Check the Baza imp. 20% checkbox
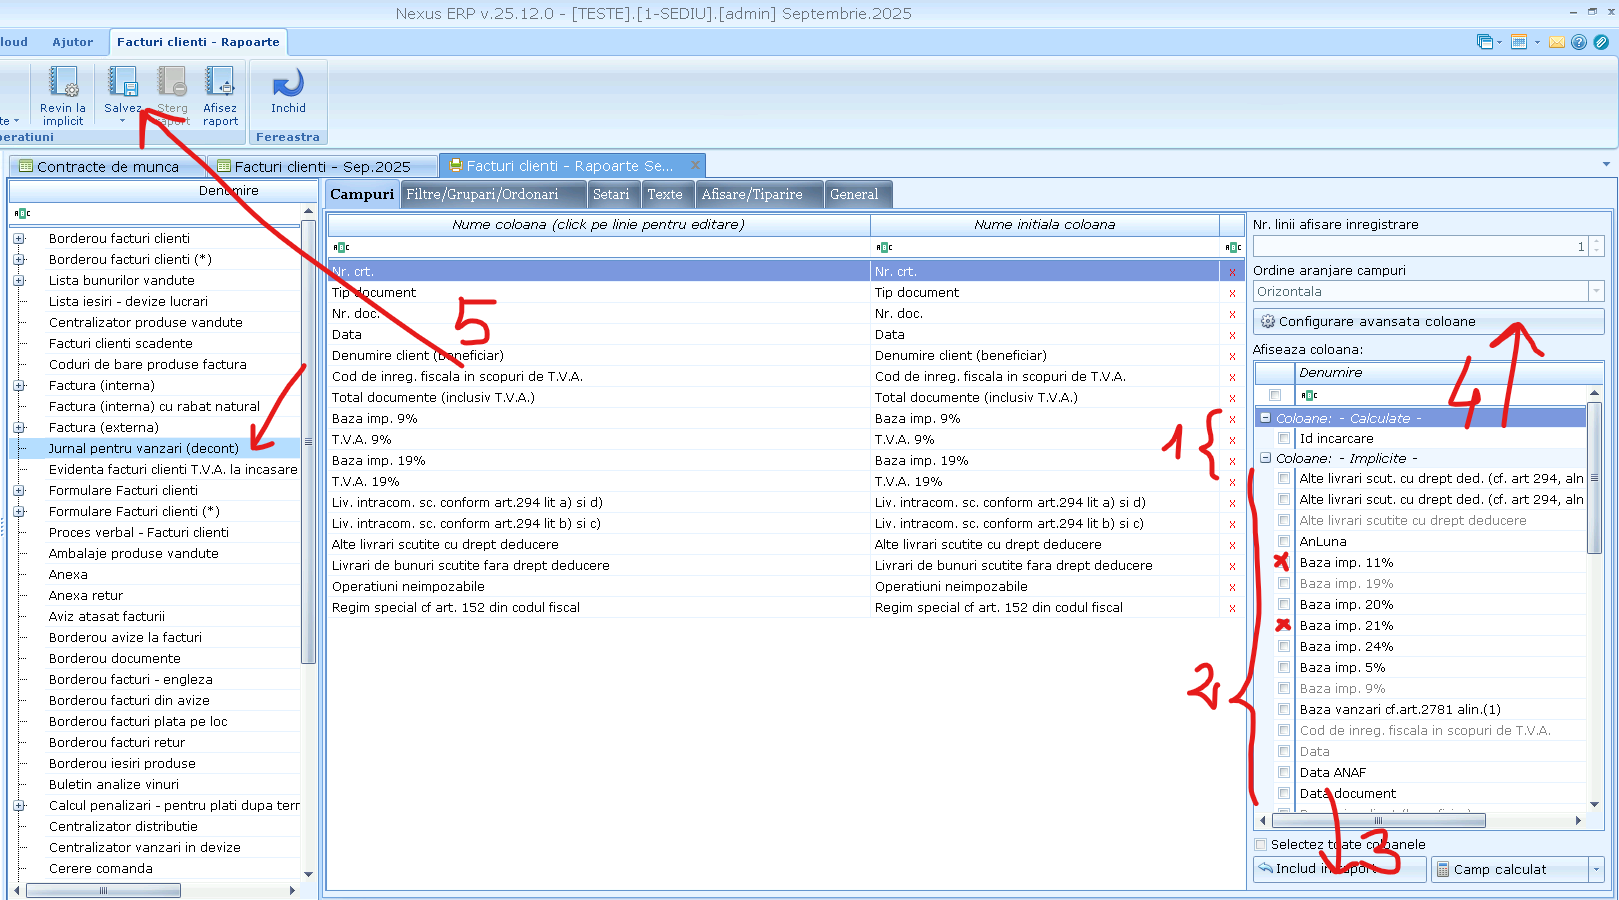This screenshot has width=1619, height=900. click(x=1284, y=605)
